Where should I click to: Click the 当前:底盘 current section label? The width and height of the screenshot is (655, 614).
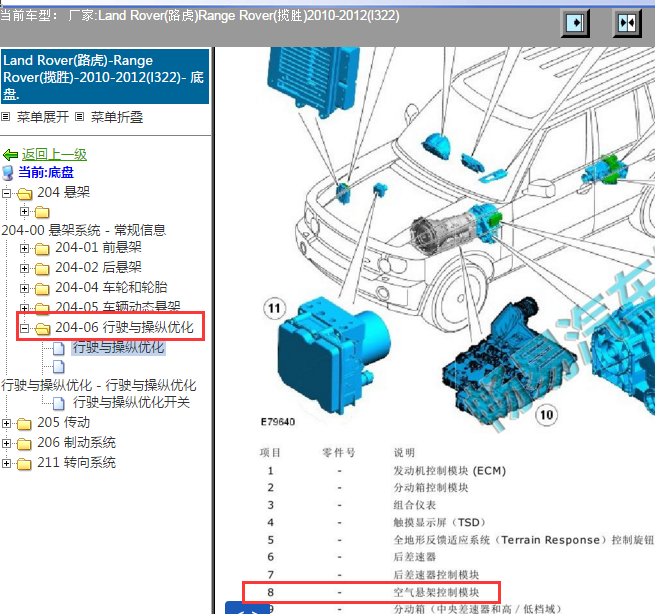point(46,172)
